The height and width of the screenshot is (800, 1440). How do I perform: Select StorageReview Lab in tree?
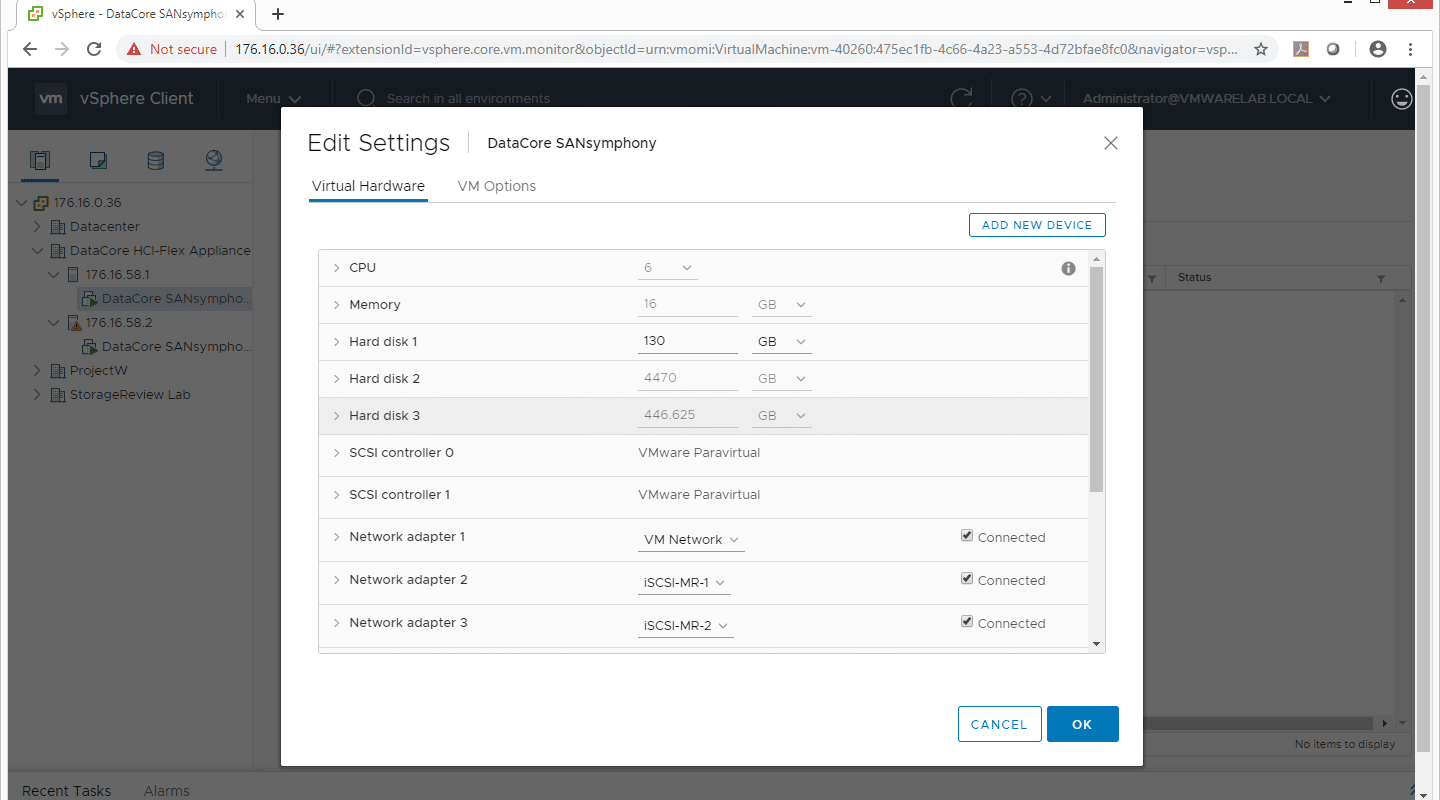[130, 394]
